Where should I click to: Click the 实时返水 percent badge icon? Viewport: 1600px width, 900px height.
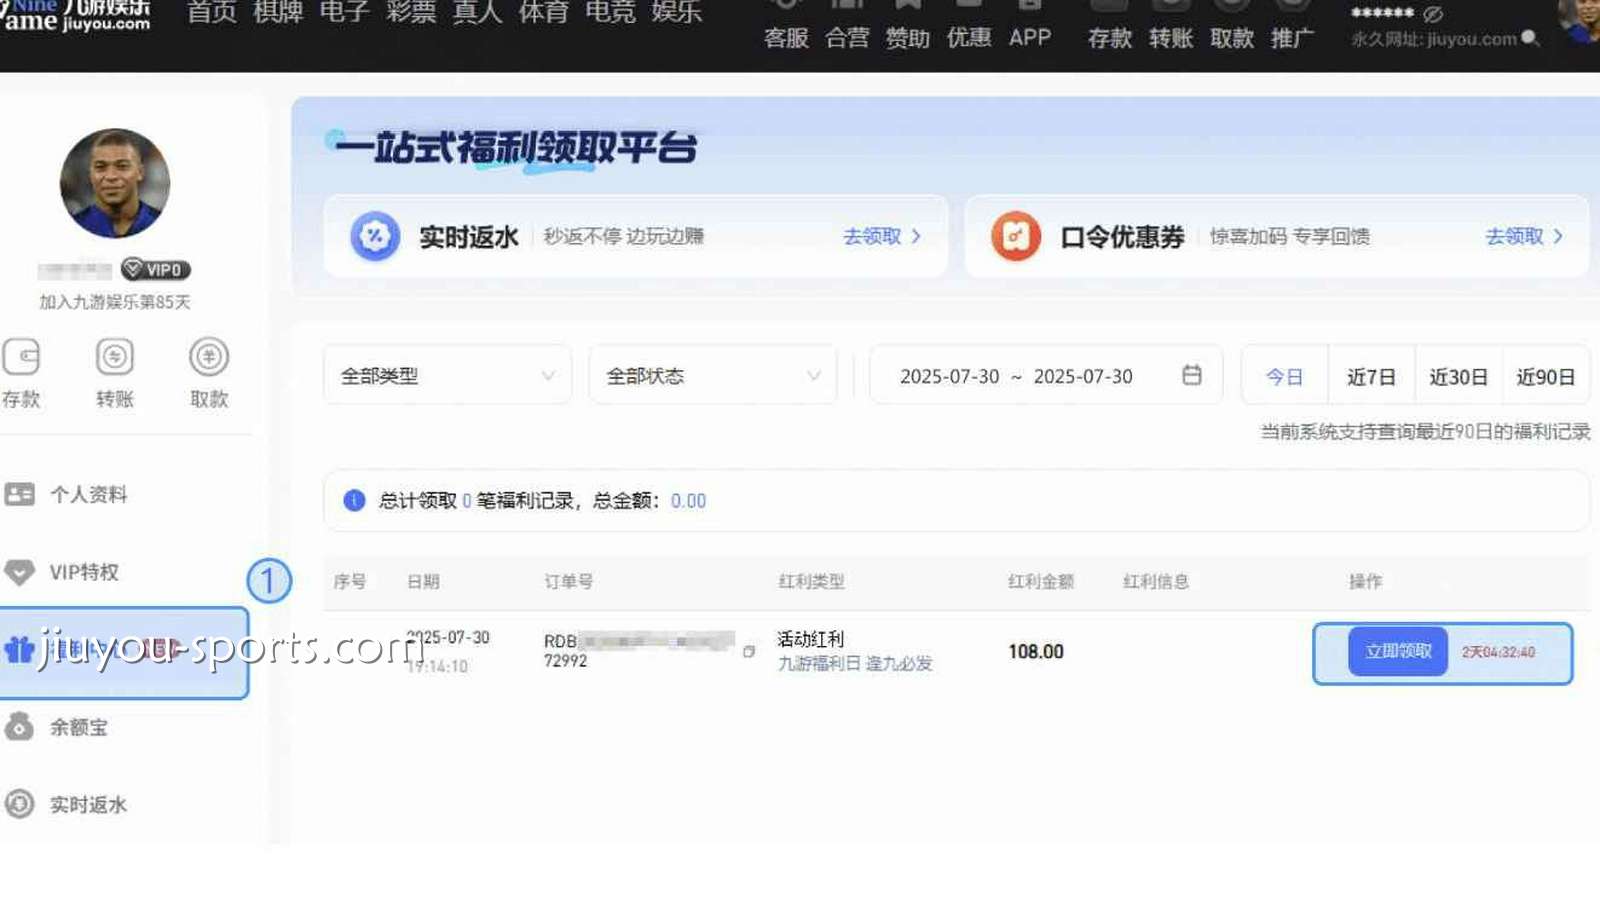click(375, 236)
